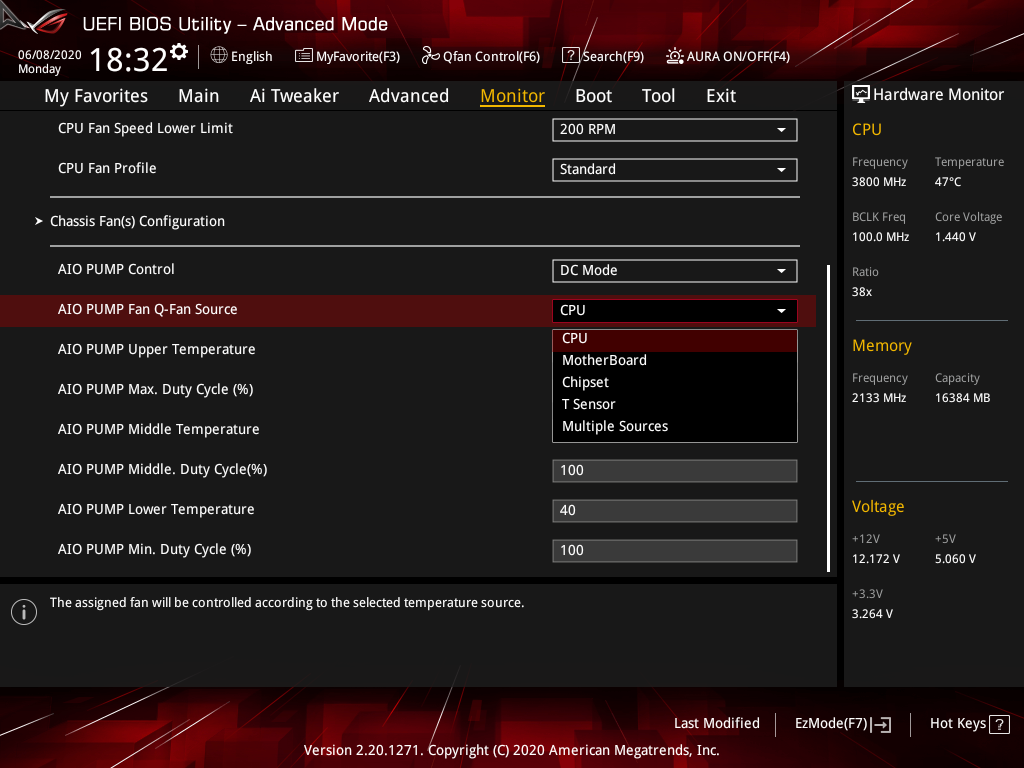Select Chipset option in dropdown list

675,383
